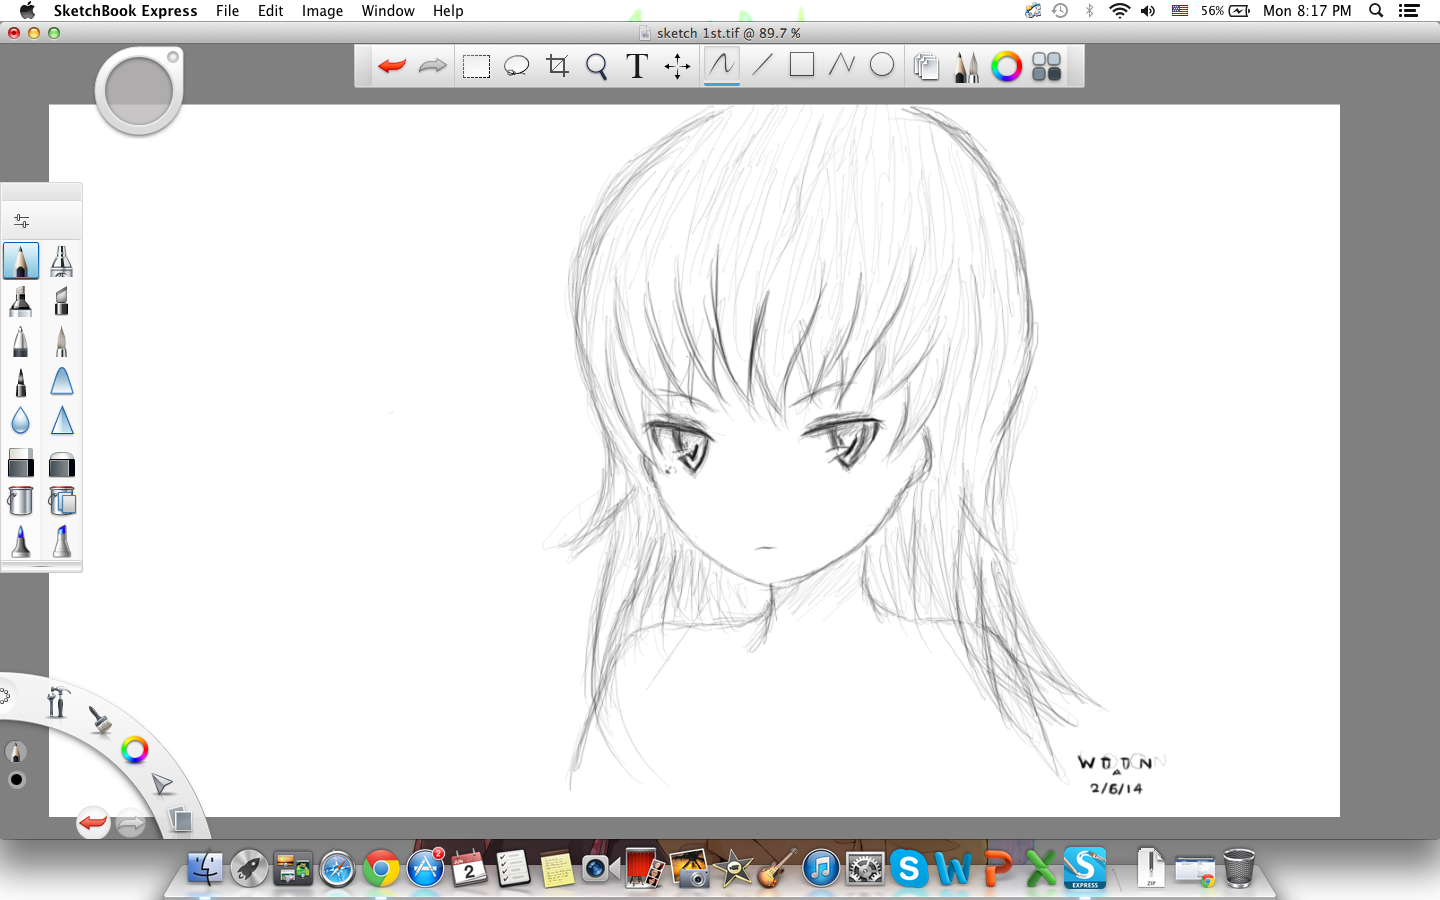
Task: Open the Edit menu
Action: pyautogui.click(x=270, y=11)
